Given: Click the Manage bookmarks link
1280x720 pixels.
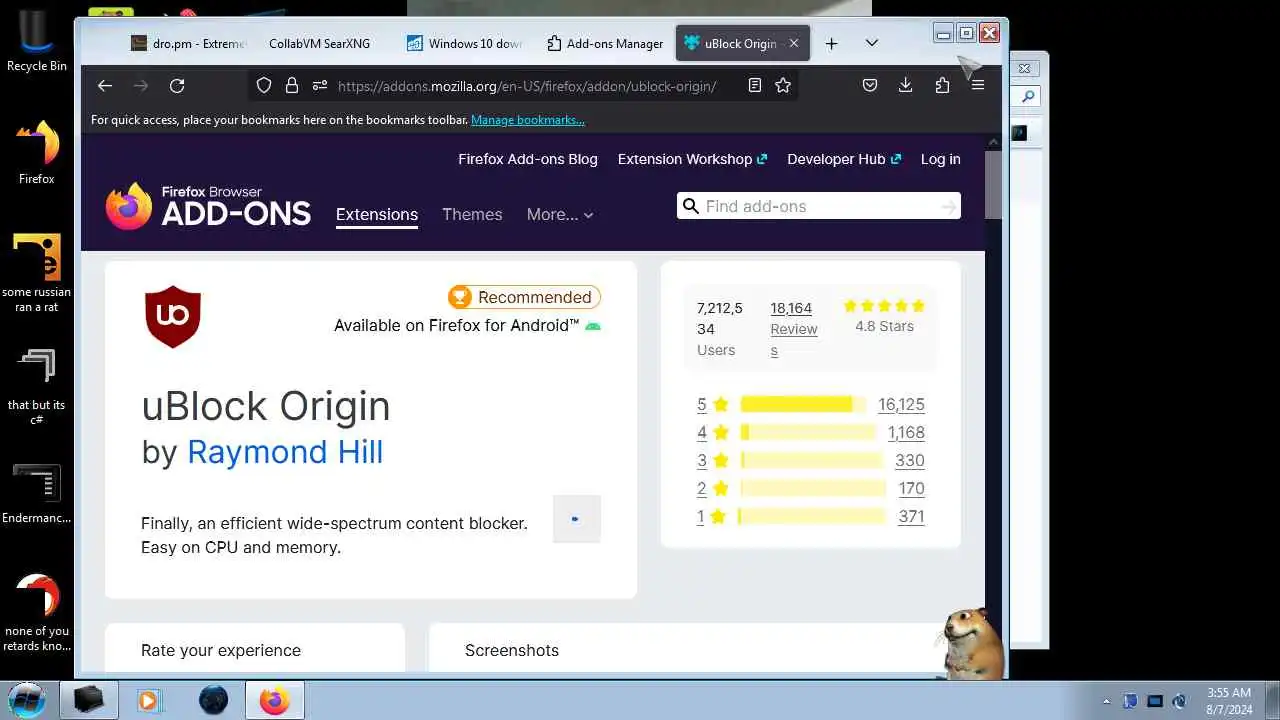Looking at the screenshot, I should pos(528,120).
